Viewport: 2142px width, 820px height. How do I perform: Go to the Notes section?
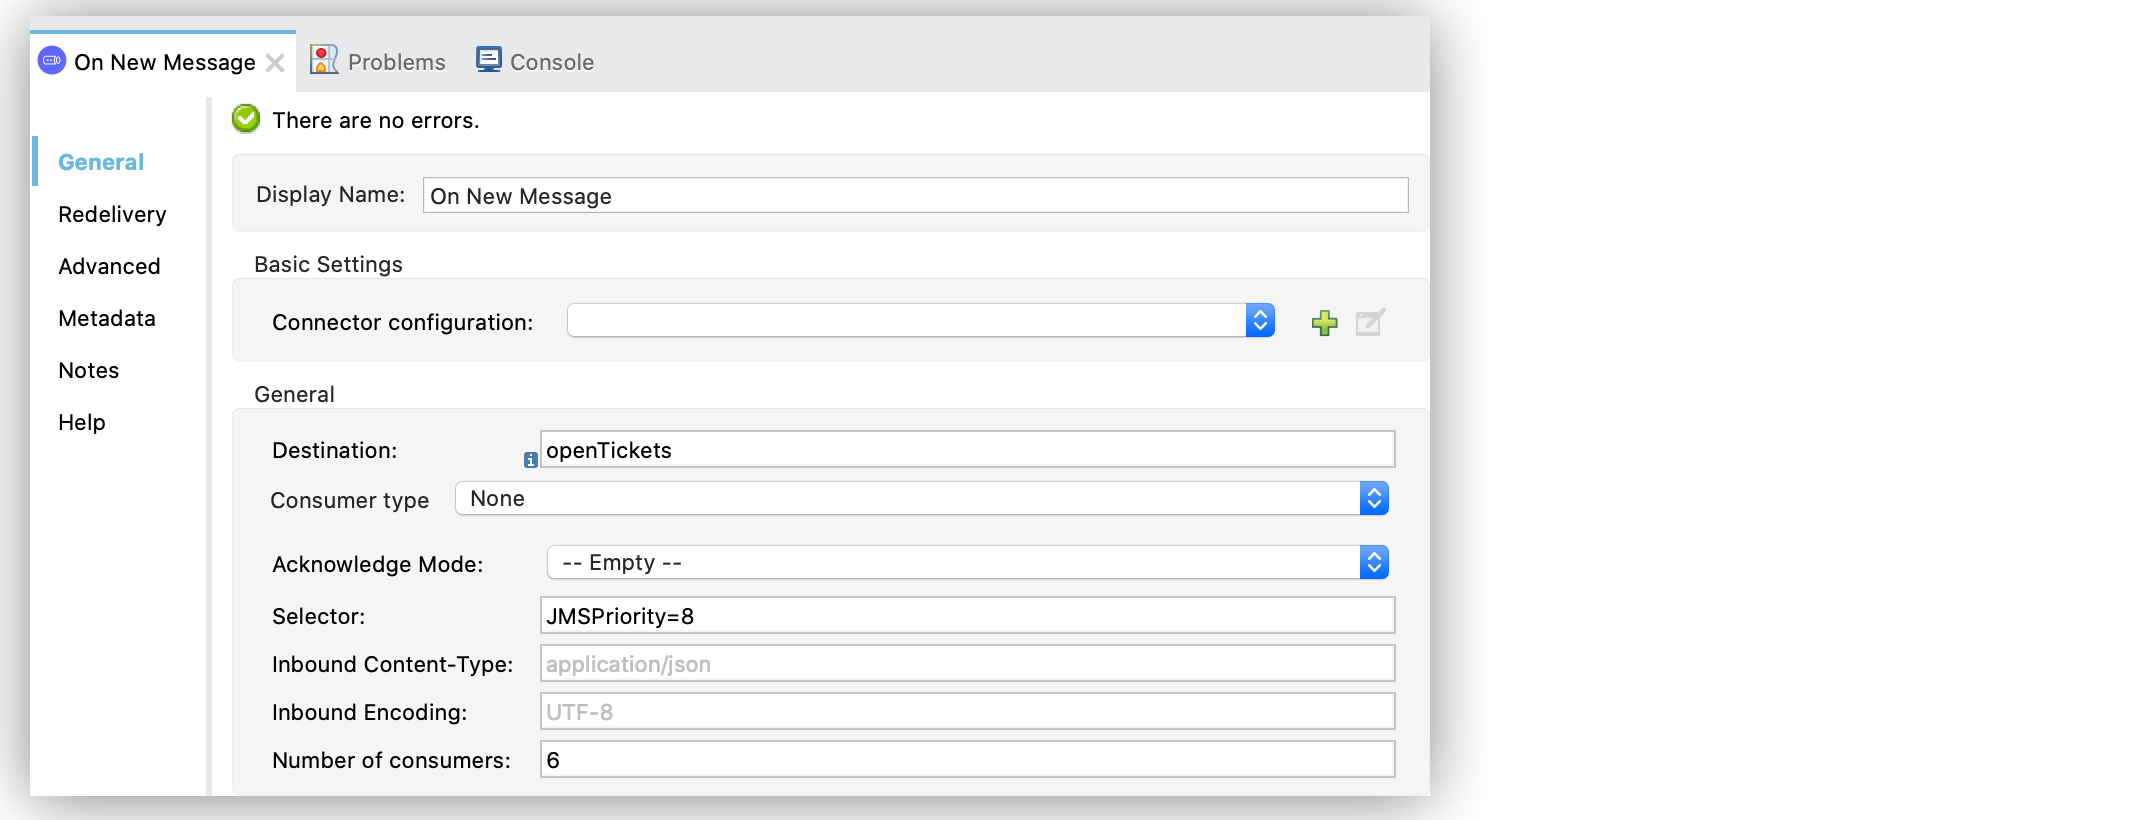89,370
